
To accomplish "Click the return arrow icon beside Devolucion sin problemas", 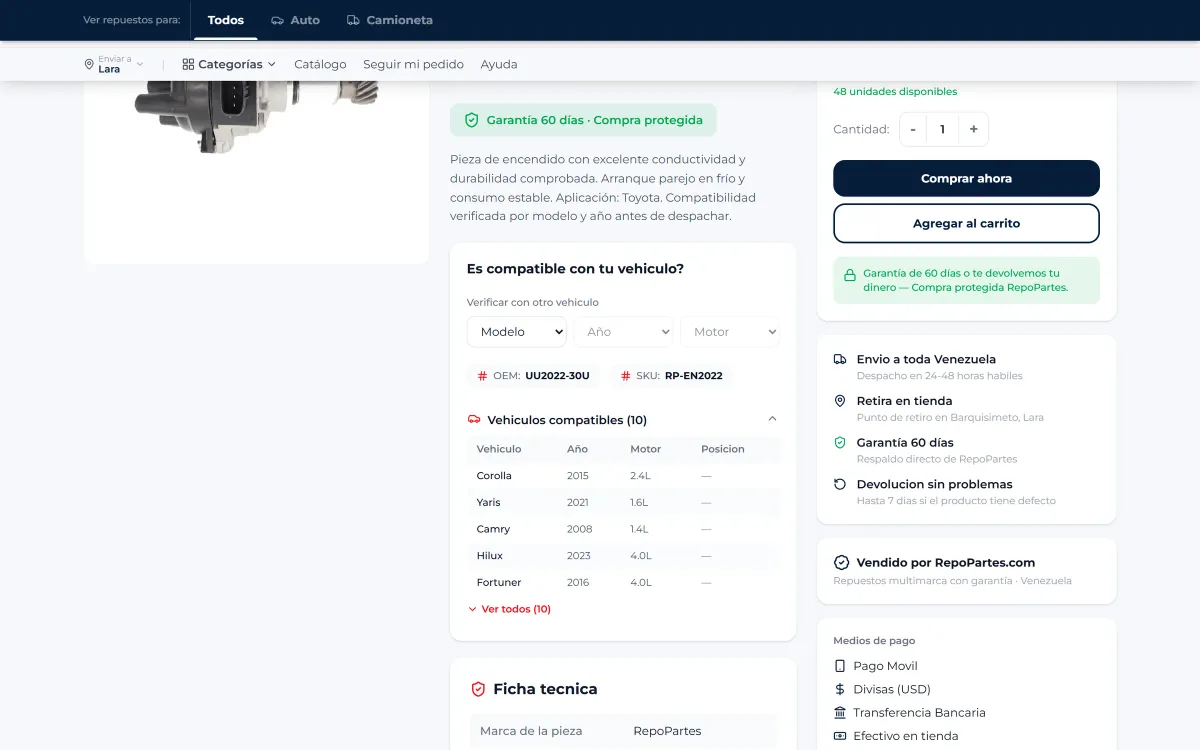I will [840, 484].
